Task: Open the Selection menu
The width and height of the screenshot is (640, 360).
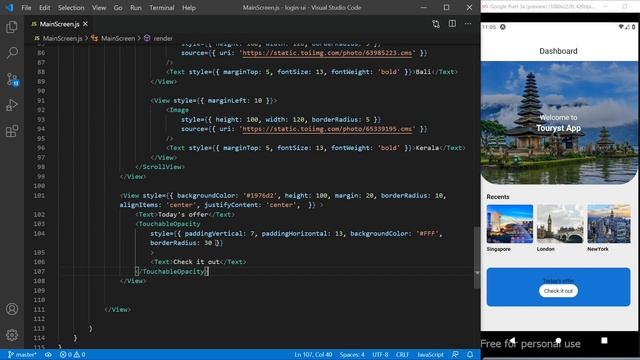Action: 71,8
